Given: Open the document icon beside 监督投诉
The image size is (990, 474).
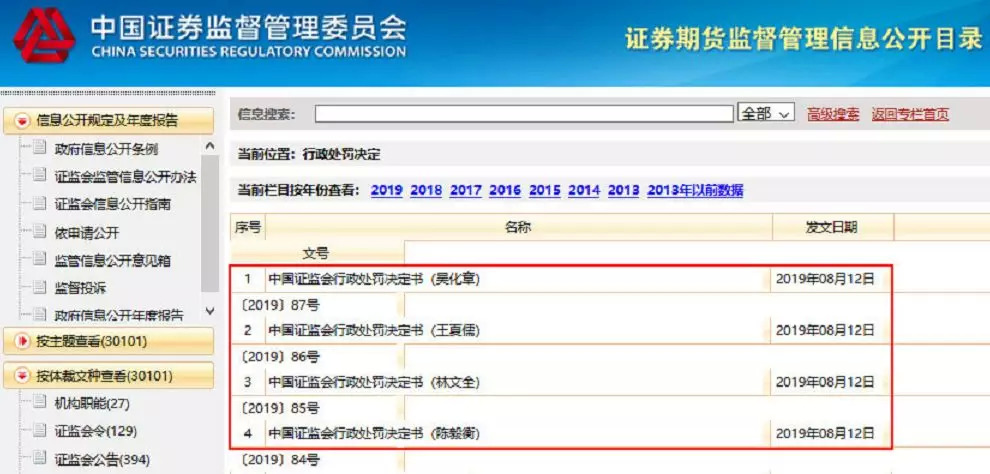Looking at the screenshot, I should [40, 287].
